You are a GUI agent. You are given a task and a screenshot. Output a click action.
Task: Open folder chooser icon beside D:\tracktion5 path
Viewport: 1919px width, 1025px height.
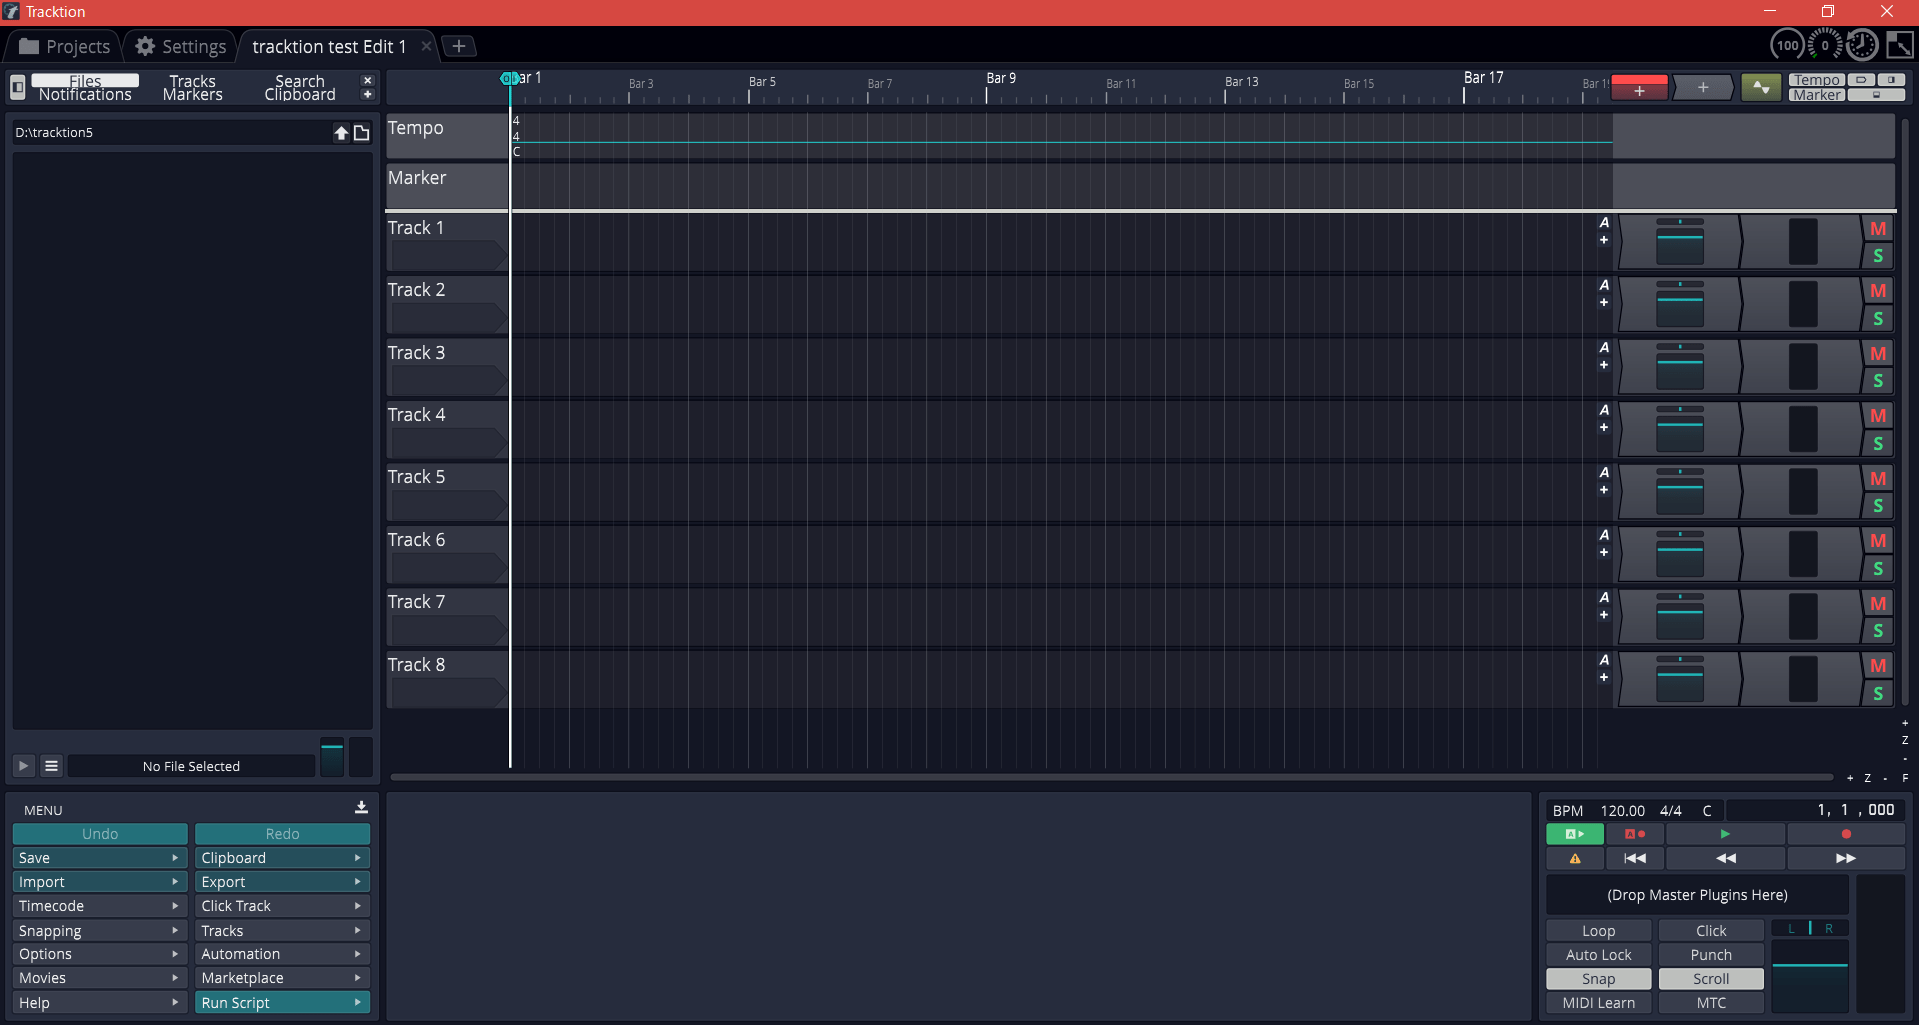click(362, 133)
